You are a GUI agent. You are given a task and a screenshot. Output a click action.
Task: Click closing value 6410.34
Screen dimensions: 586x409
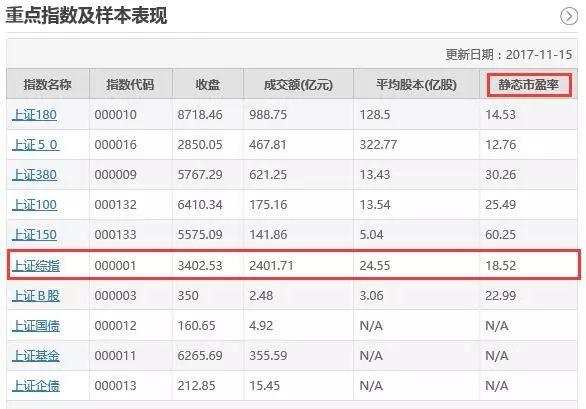coord(200,204)
